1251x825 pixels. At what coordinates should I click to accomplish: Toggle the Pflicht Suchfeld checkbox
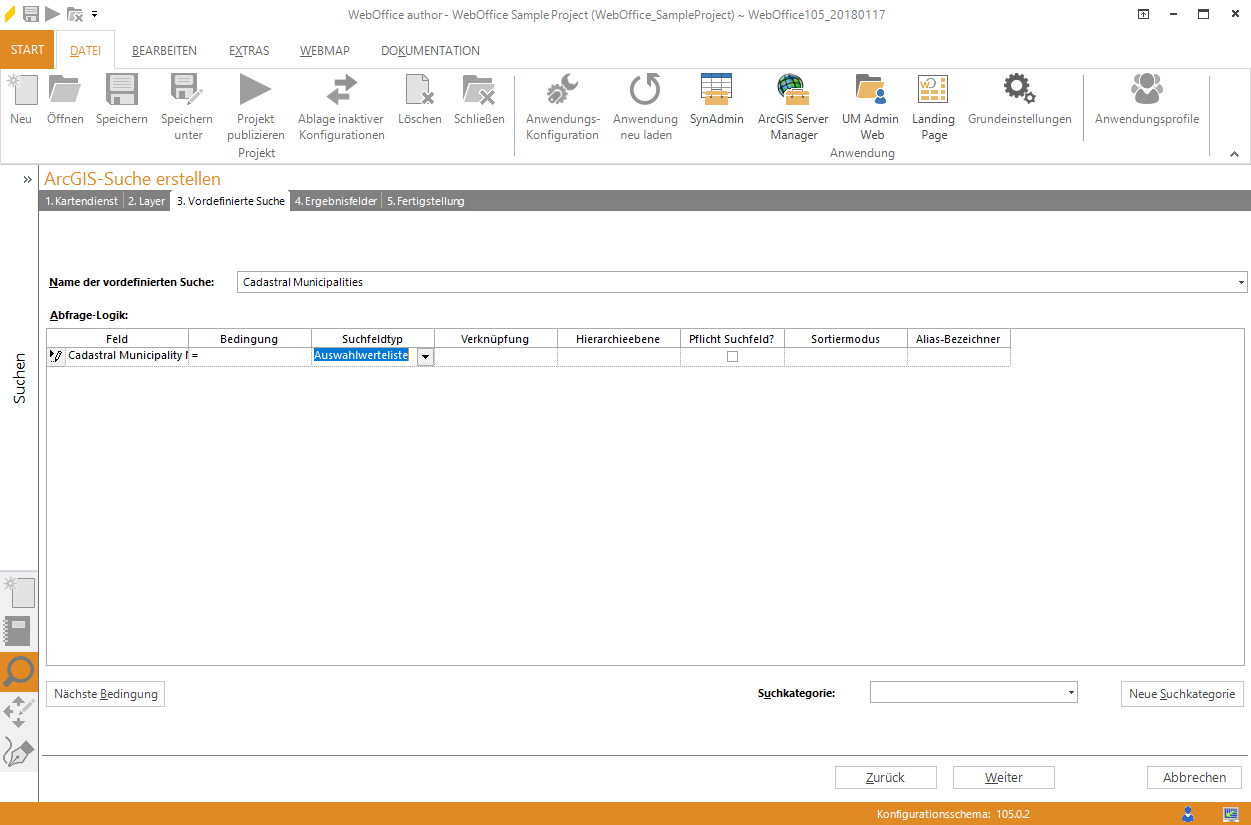coord(732,356)
